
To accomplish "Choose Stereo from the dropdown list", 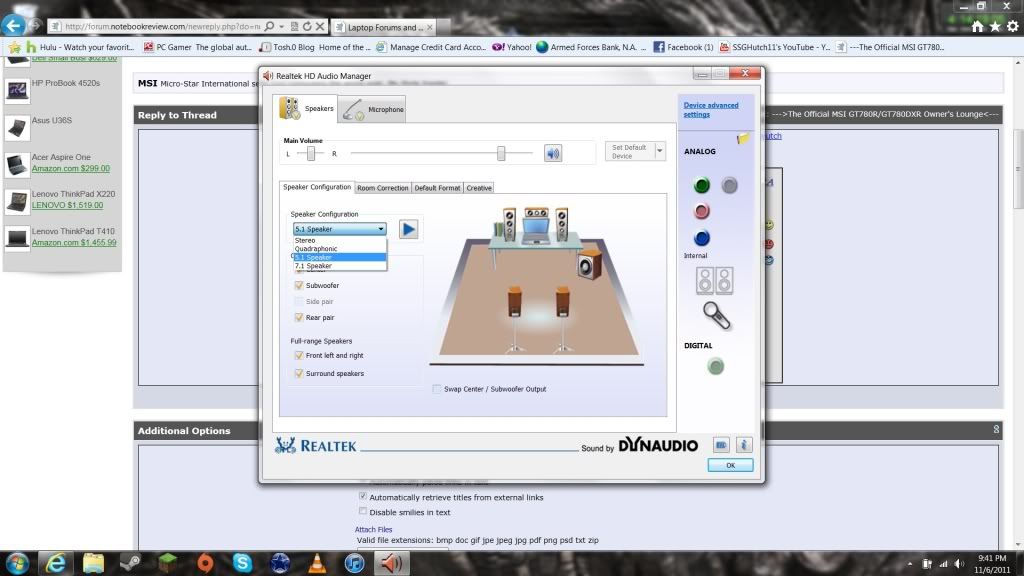I will click(x=340, y=240).
